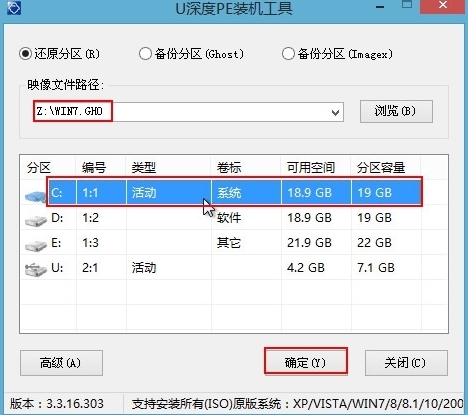The height and width of the screenshot is (415, 468).
Task: Click the 系统 volume label
Action: 229,193
